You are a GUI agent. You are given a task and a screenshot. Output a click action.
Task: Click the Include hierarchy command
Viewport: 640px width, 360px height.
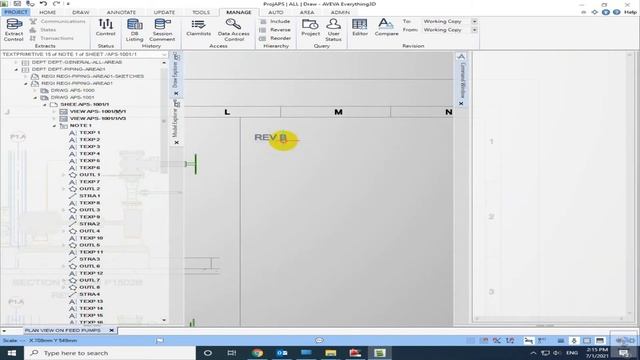(x=275, y=21)
